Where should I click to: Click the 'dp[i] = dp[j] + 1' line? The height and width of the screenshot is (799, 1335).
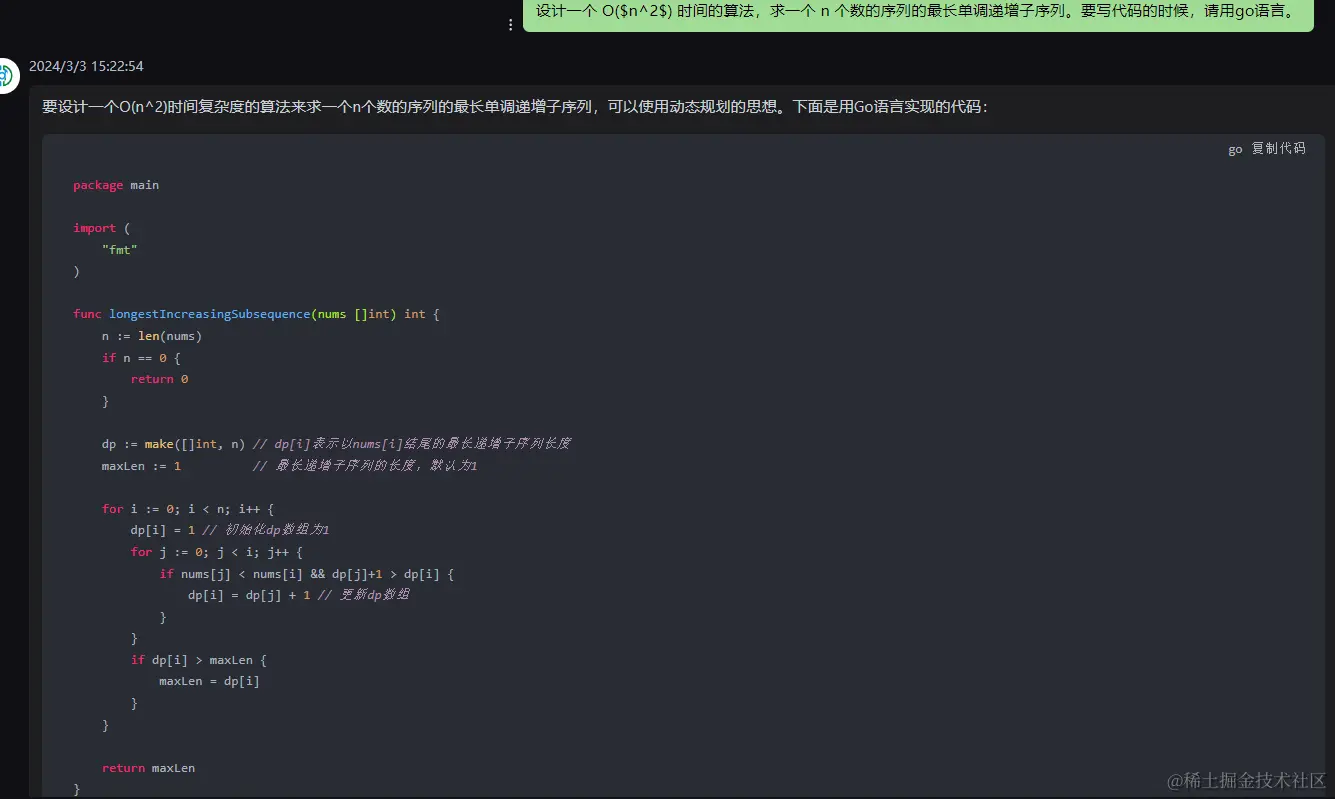[x=299, y=595]
